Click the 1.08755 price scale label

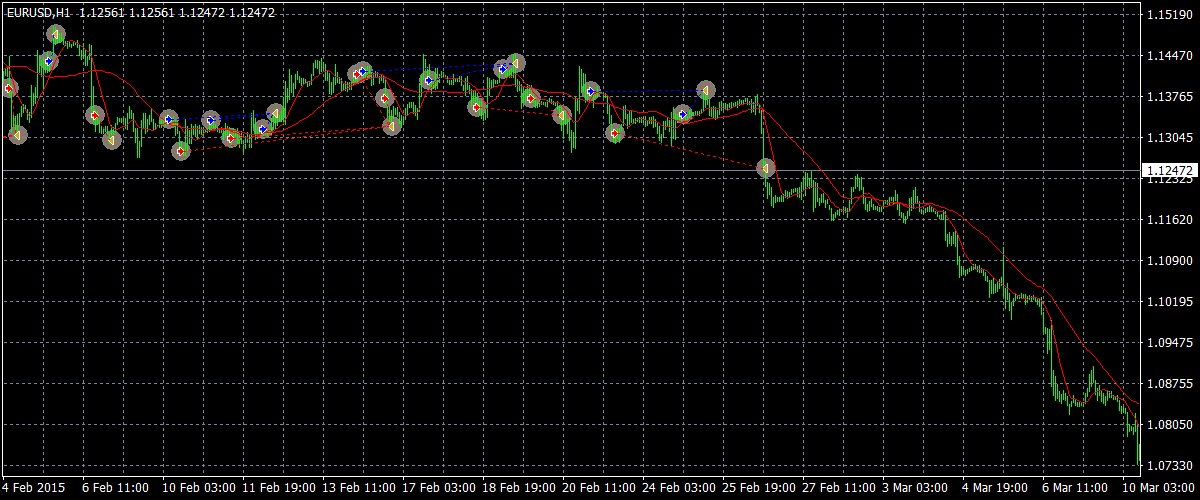click(x=1170, y=383)
